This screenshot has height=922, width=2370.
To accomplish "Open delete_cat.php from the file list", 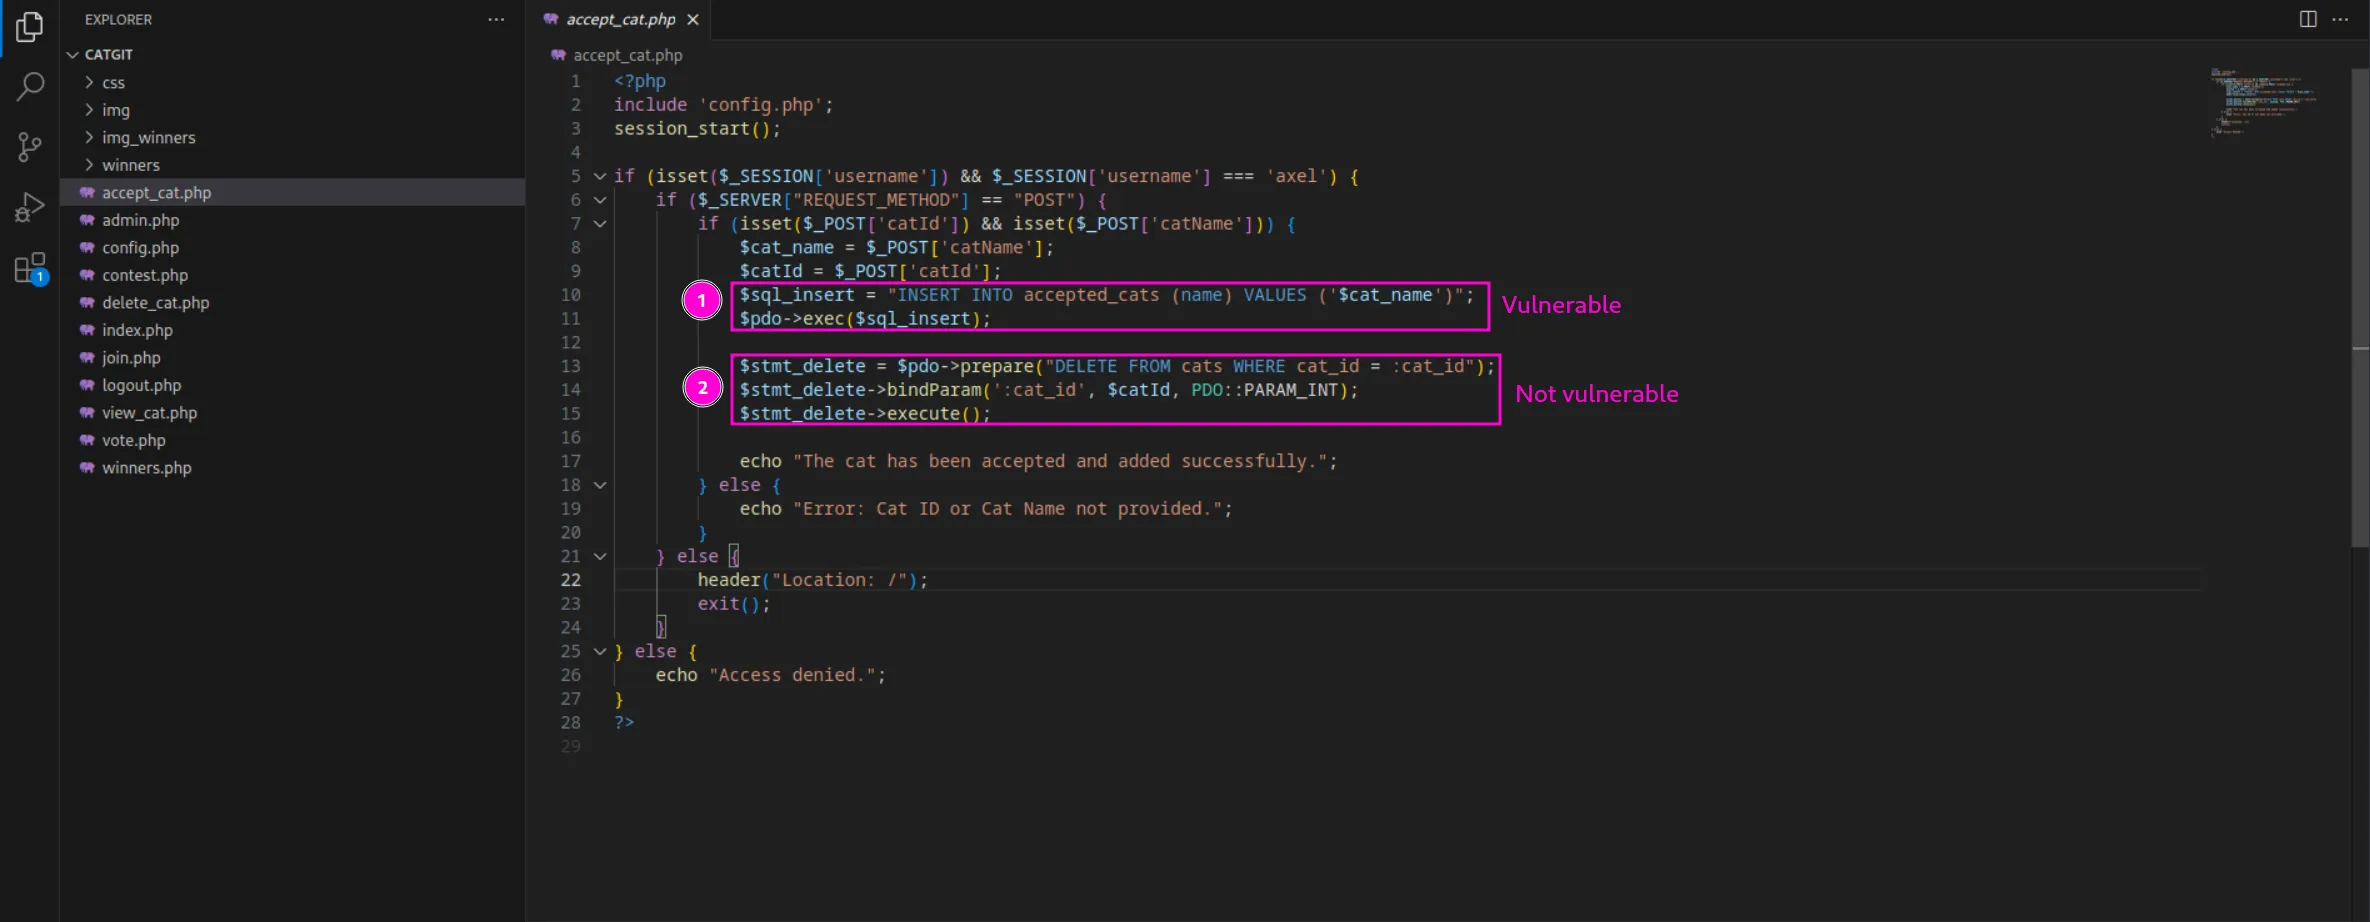I will (x=292, y=302).
